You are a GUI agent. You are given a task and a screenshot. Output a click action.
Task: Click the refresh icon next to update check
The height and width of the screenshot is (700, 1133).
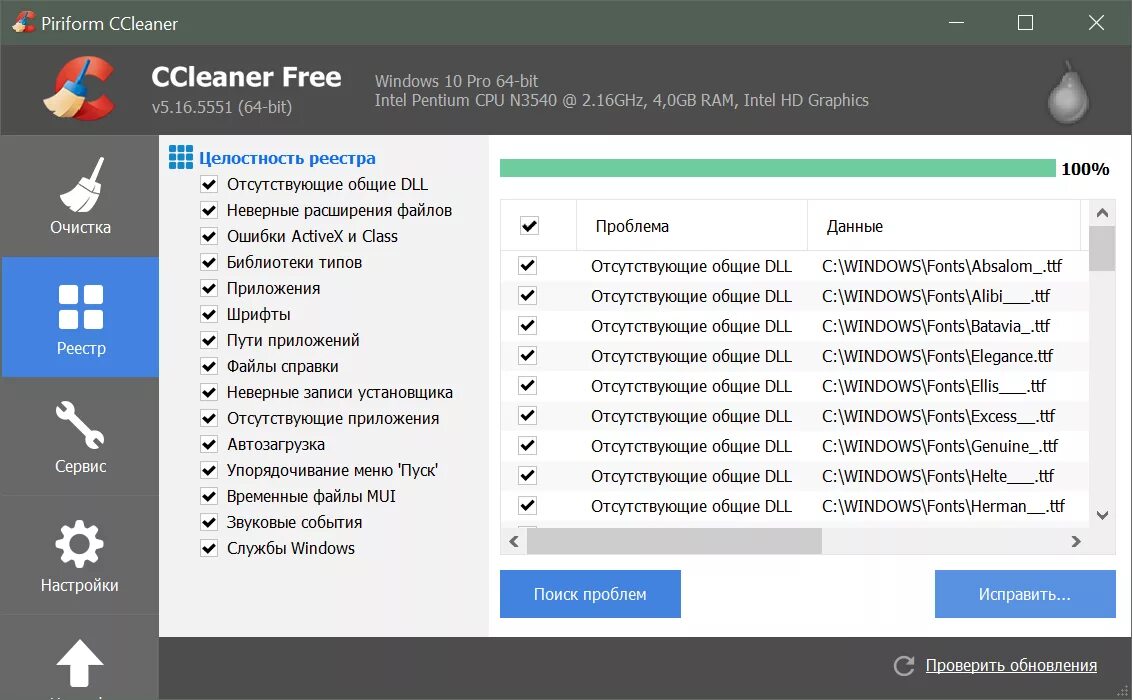(x=906, y=664)
